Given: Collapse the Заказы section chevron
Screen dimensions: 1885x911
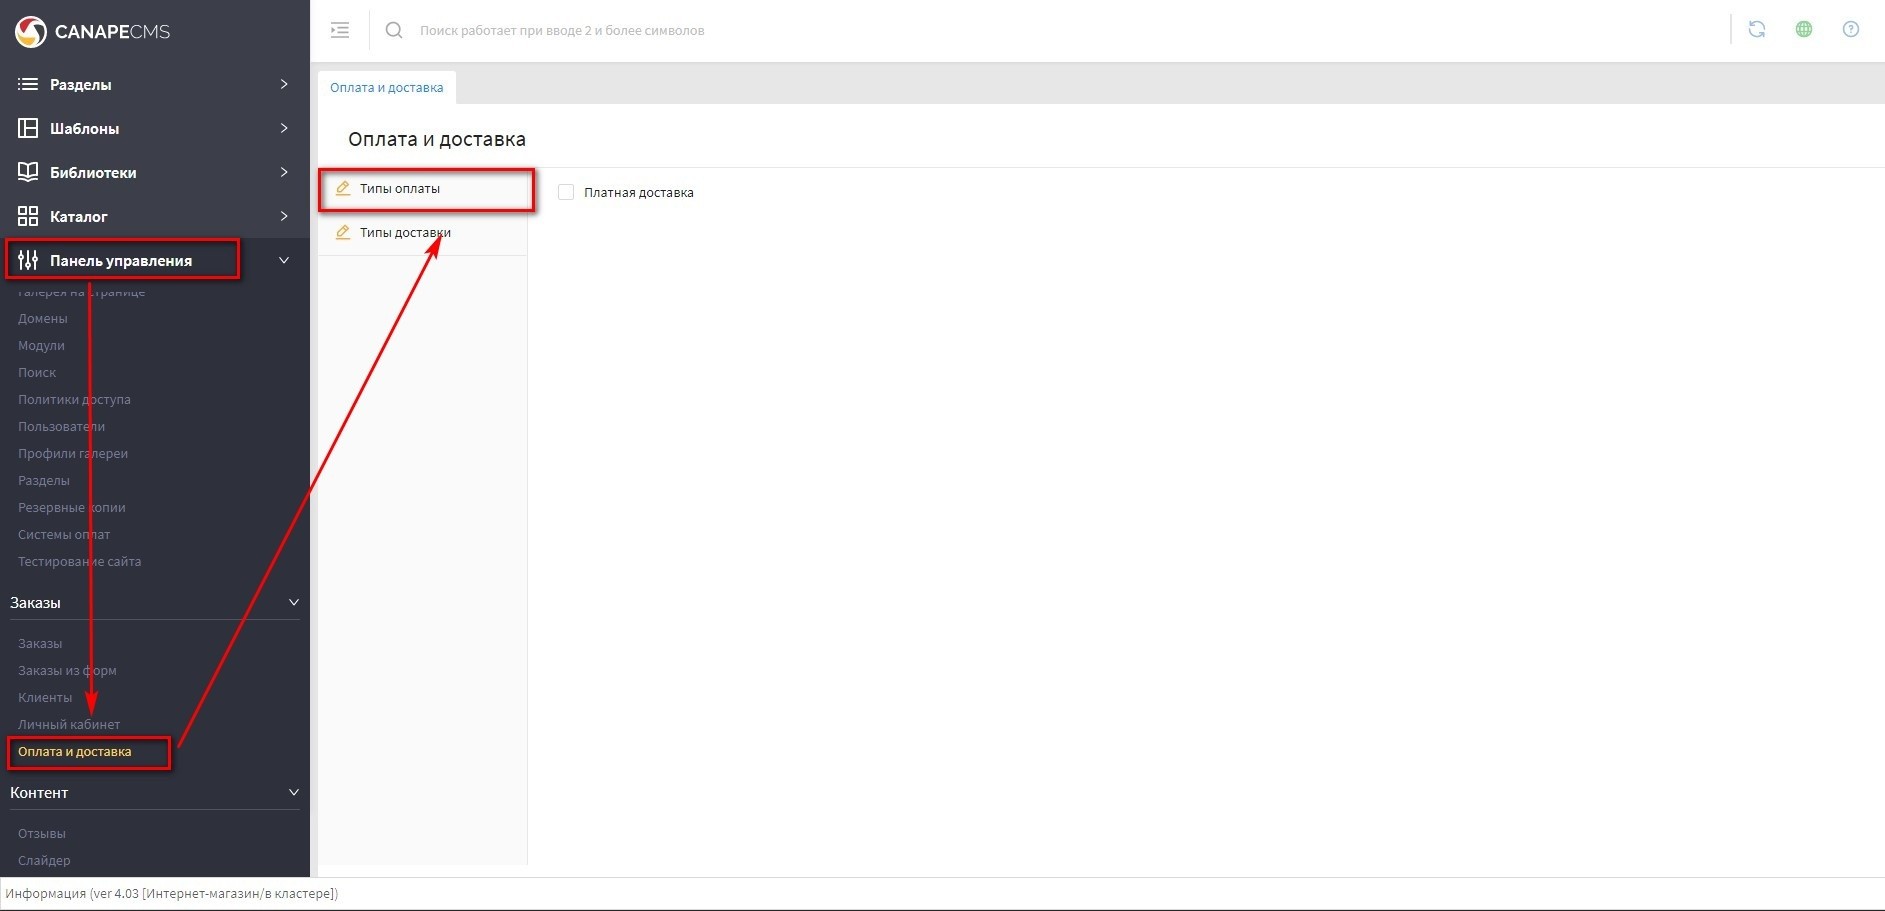Looking at the screenshot, I should 293,602.
